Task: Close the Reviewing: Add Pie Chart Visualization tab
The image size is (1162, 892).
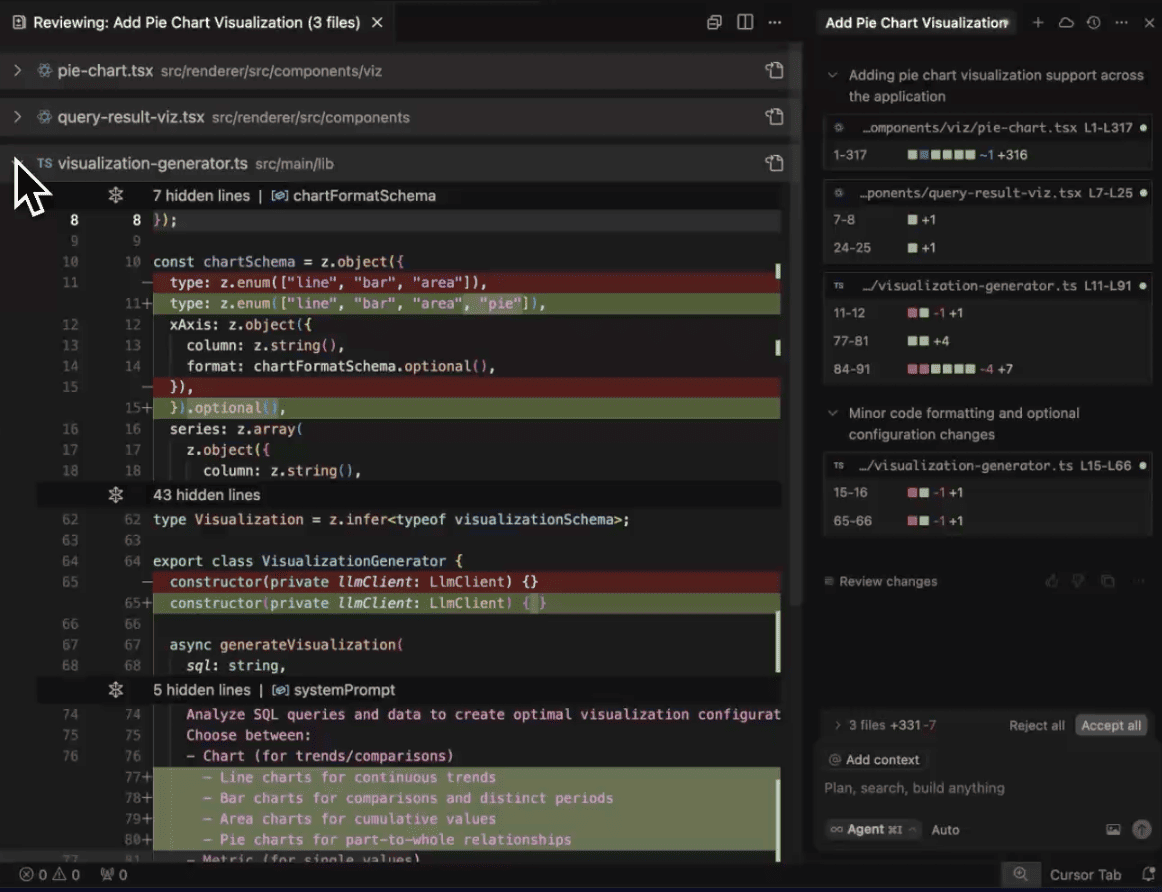Action: pos(377,22)
